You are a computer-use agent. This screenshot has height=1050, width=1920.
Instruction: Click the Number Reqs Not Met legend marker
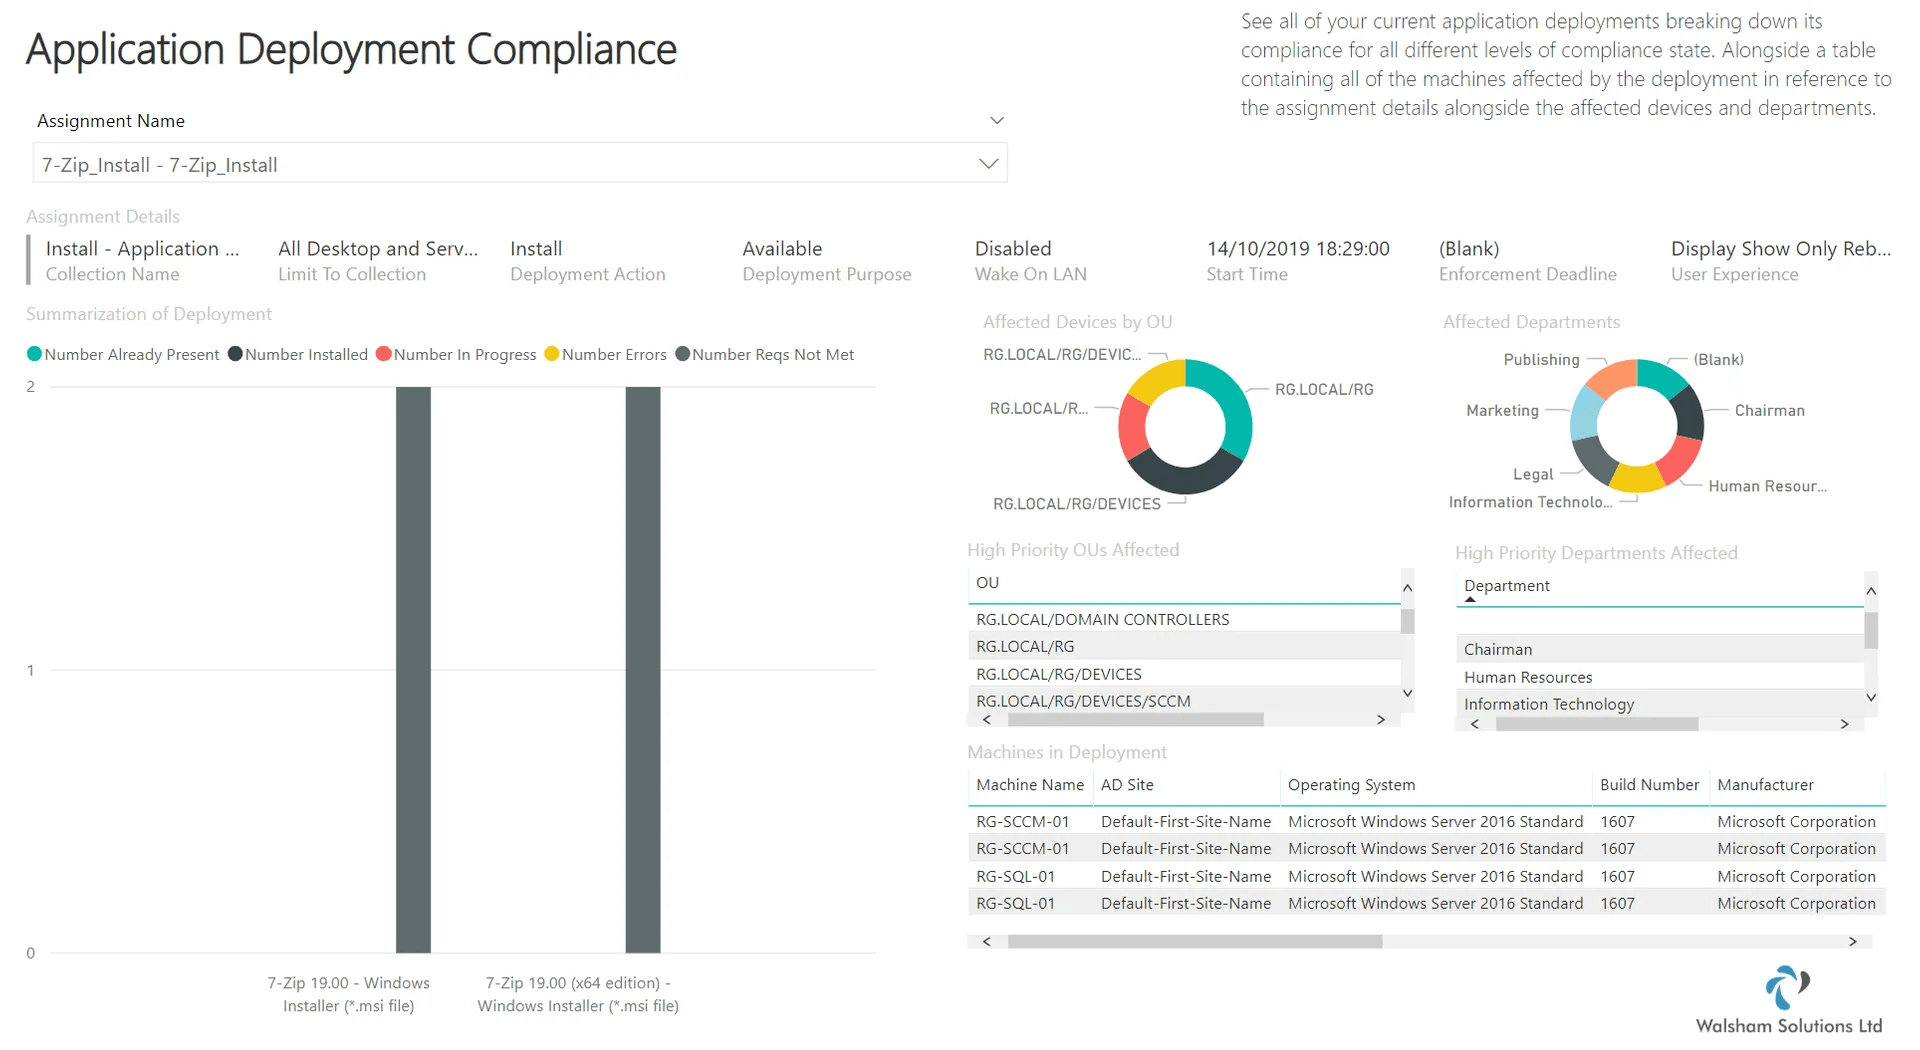[x=682, y=354]
